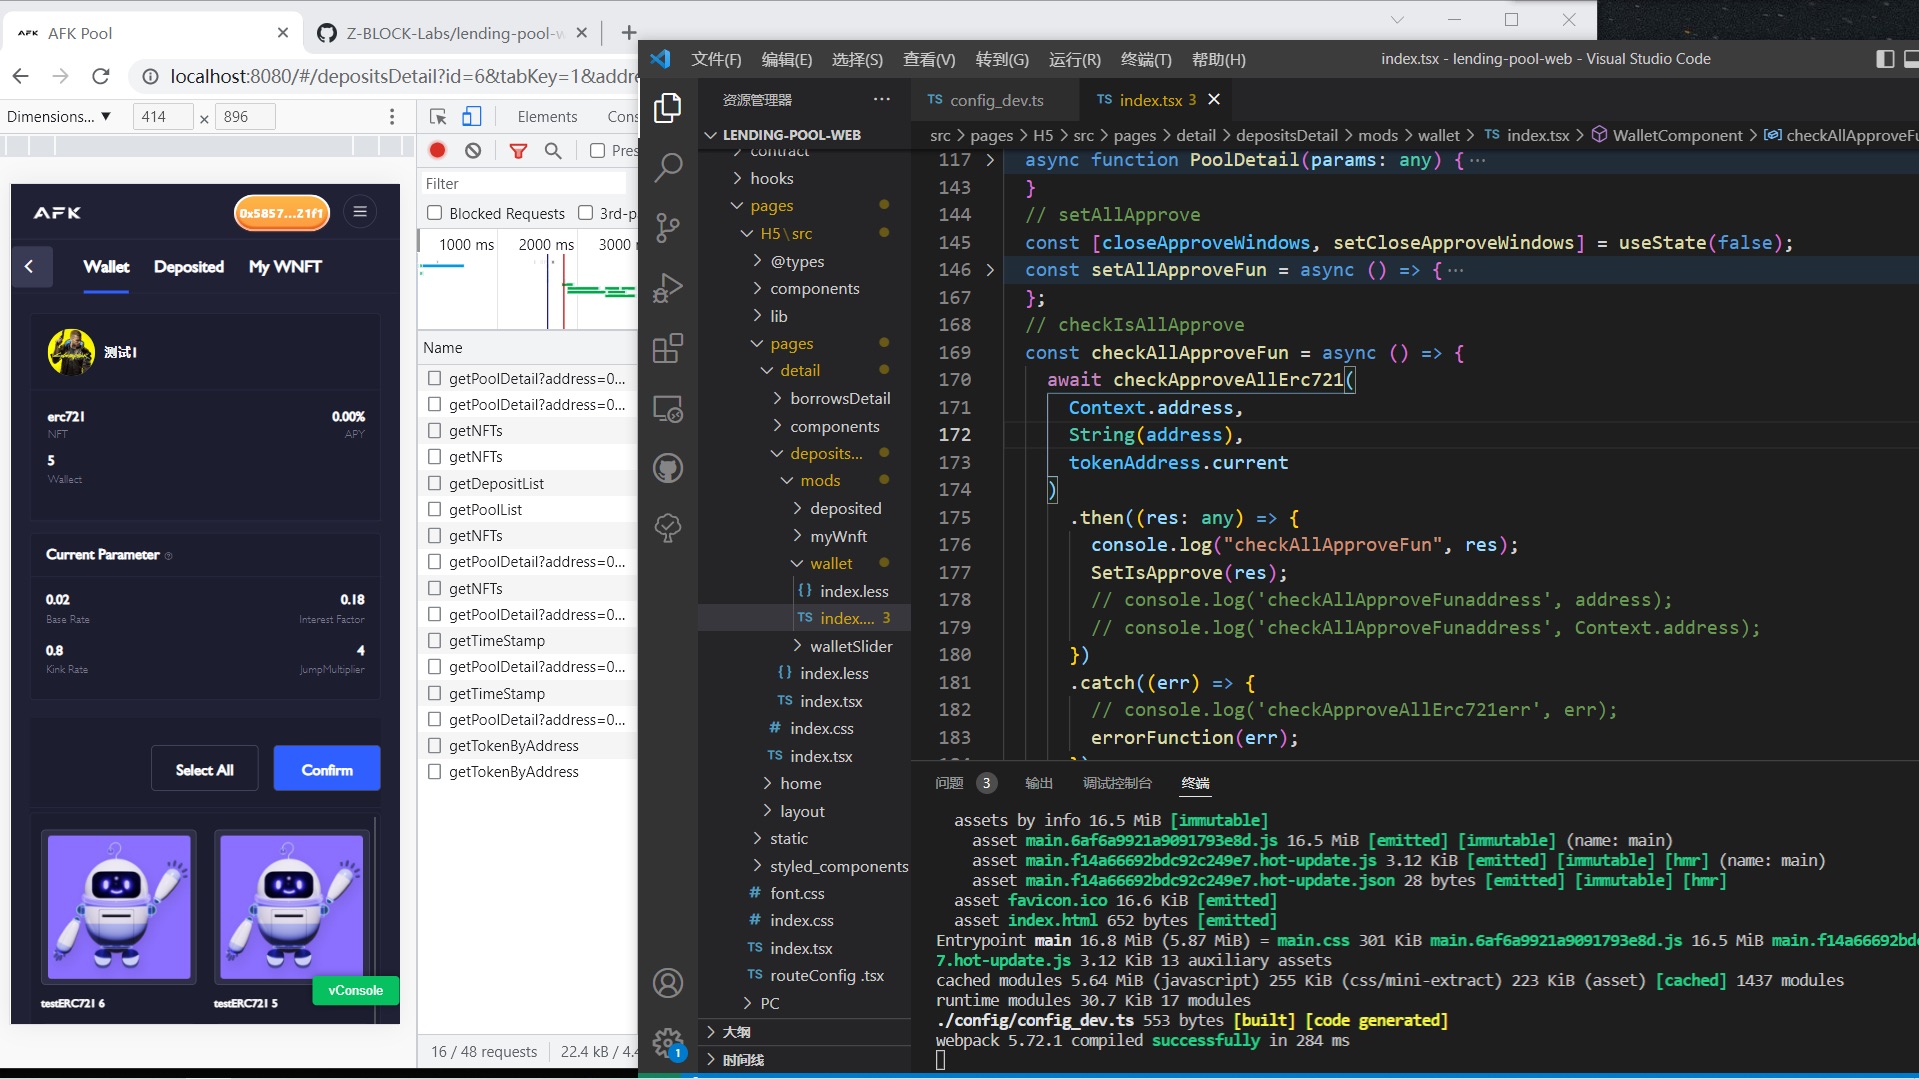
Task: Open network search magnifier icon
Action: [553, 151]
